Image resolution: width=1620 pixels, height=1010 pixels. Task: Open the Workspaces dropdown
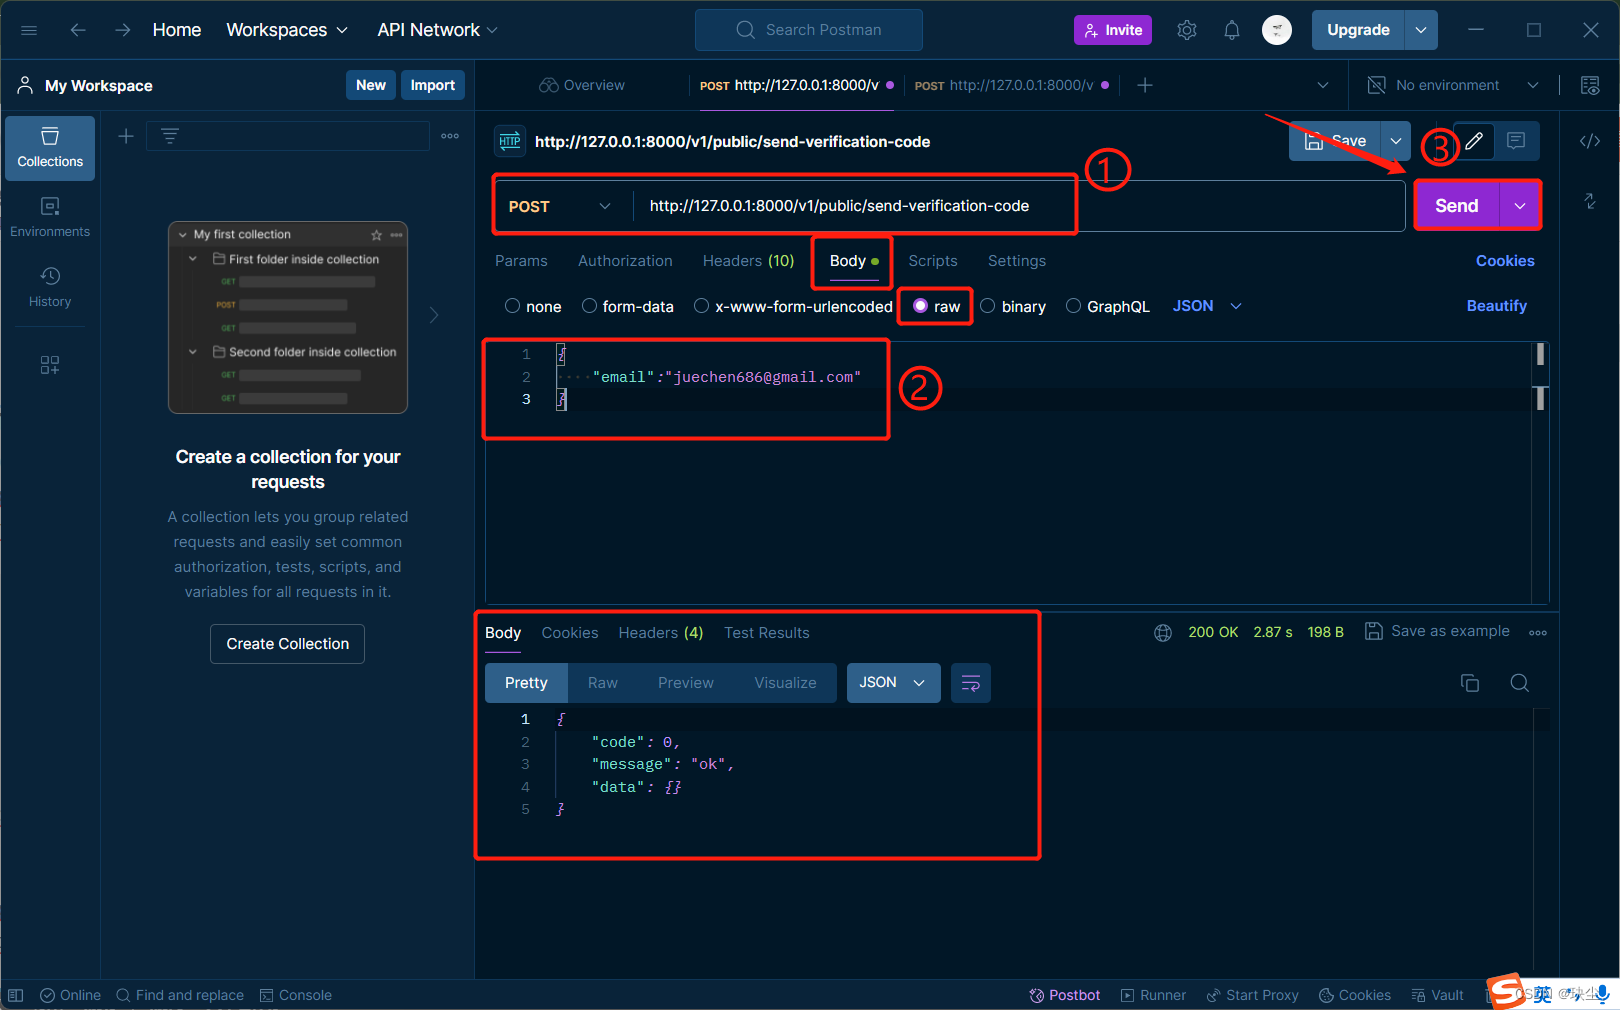287,30
